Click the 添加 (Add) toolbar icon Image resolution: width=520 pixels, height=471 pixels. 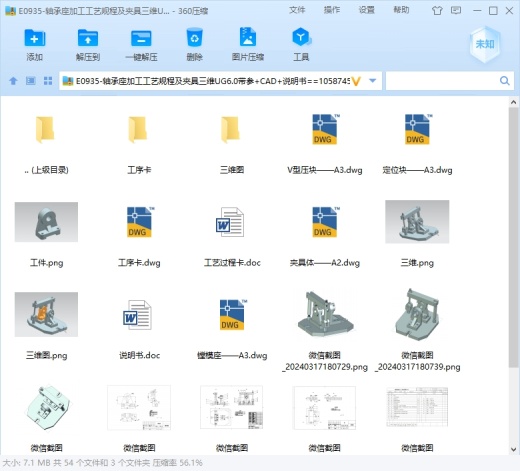click(x=35, y=38)
